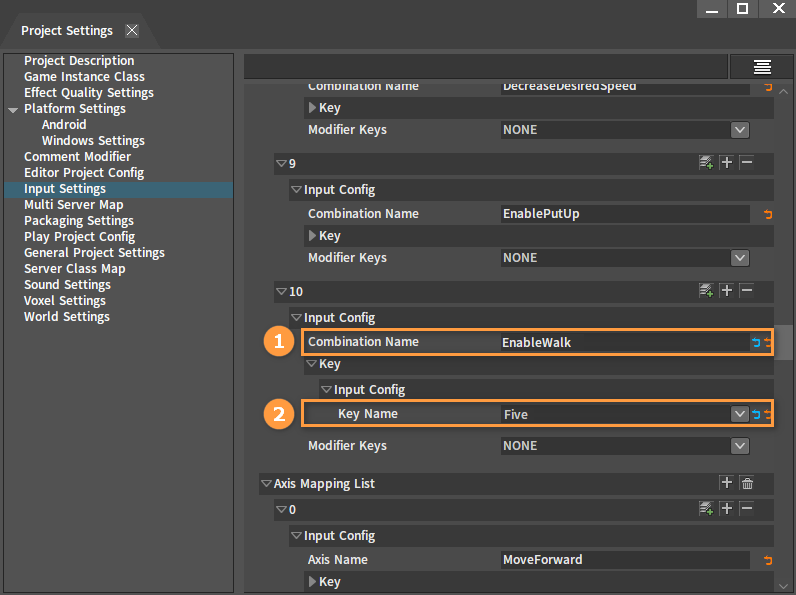796x595 pixels.
Task: Open Modifier Keys dropdown for EnableWalk
Action: click(x=740, y=446)
